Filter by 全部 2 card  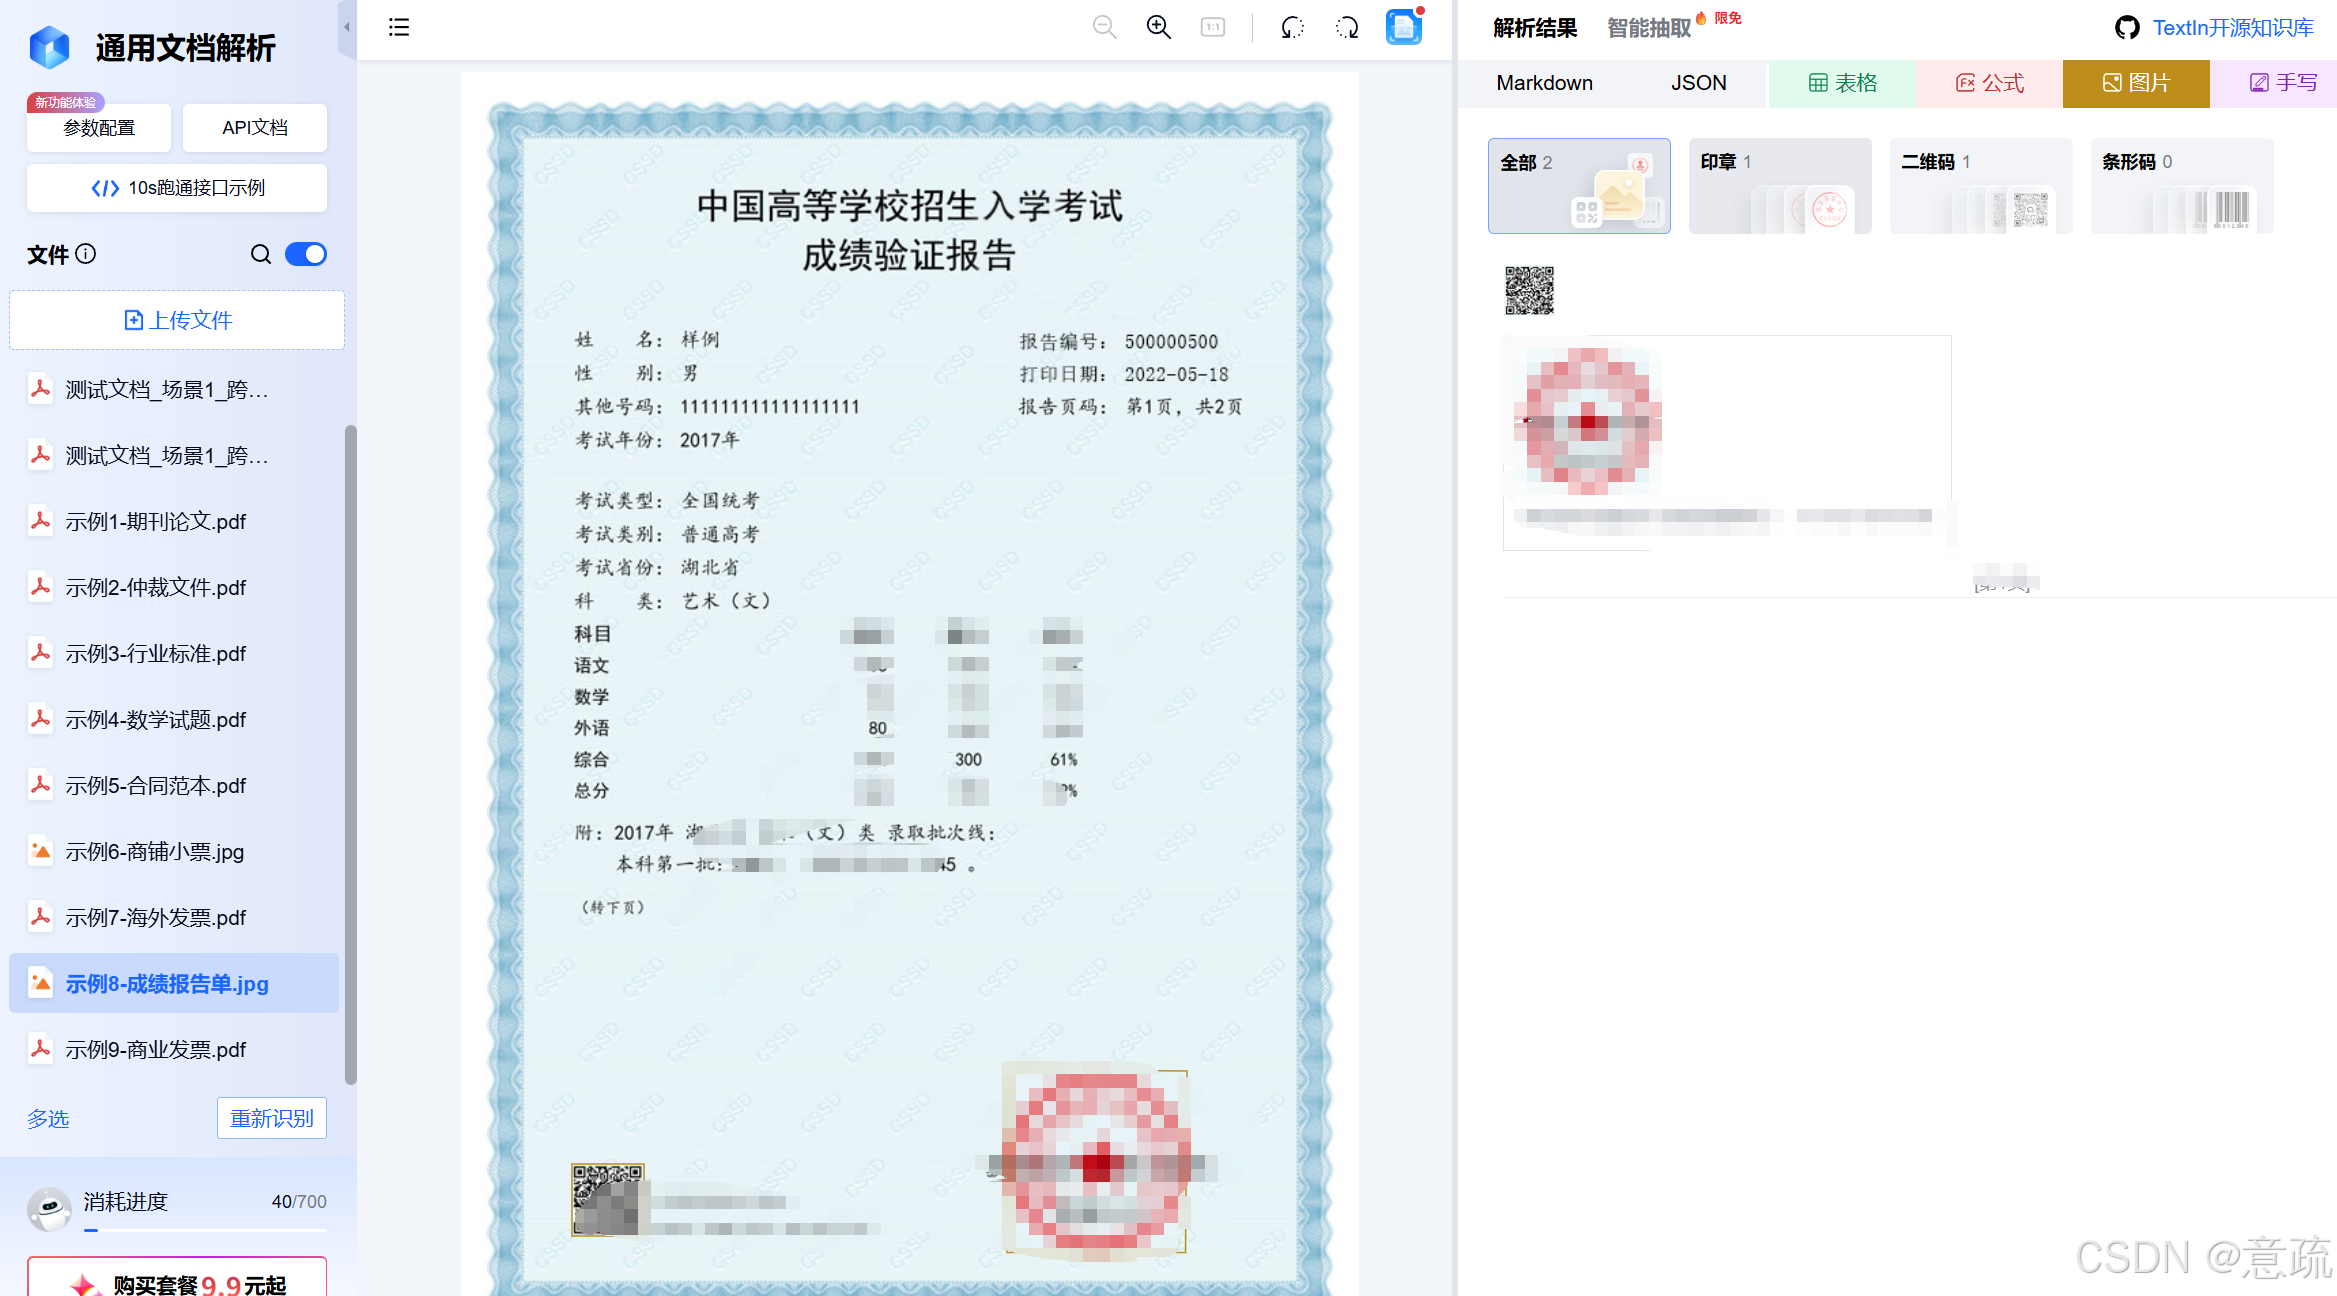pyautogui.click(x=1579, y=186)
